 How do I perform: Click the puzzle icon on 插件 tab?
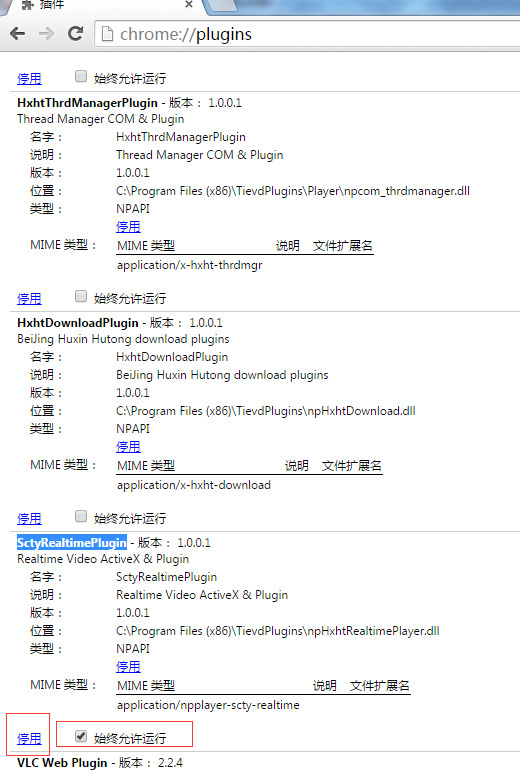28,4
